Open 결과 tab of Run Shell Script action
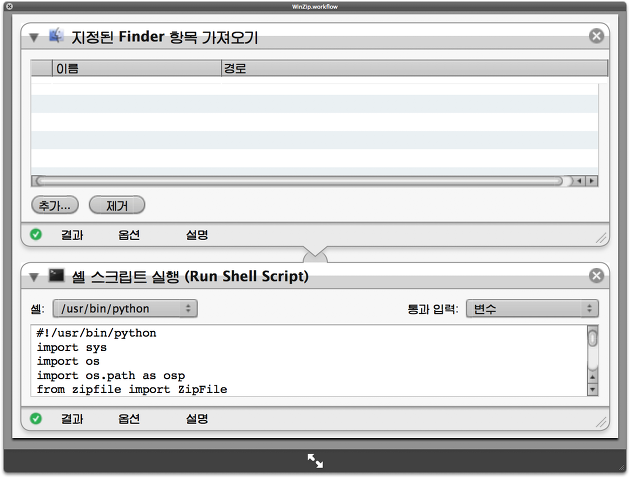The image size is (630, 478). click(72, 419)
